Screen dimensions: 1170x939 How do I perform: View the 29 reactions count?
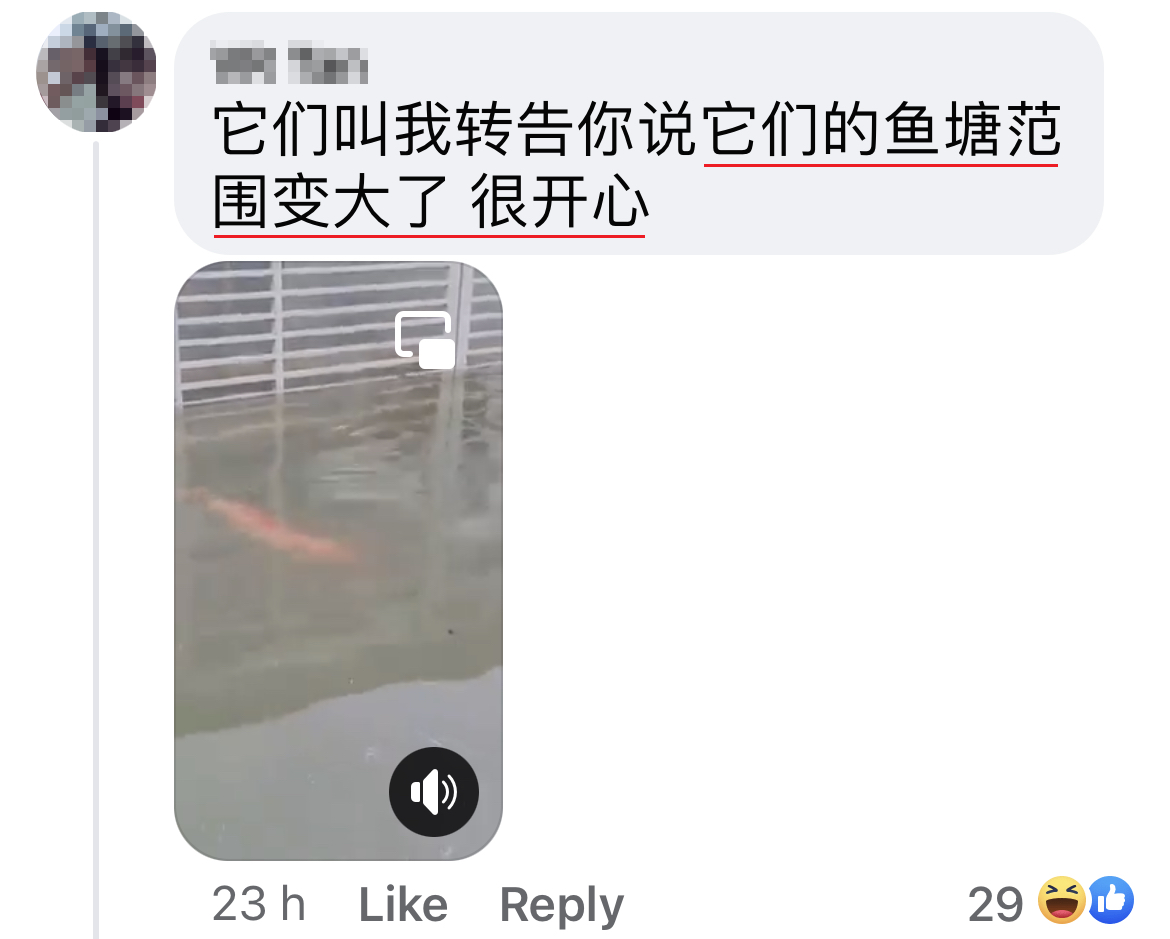pyautogui.click(x=995, y=905)
